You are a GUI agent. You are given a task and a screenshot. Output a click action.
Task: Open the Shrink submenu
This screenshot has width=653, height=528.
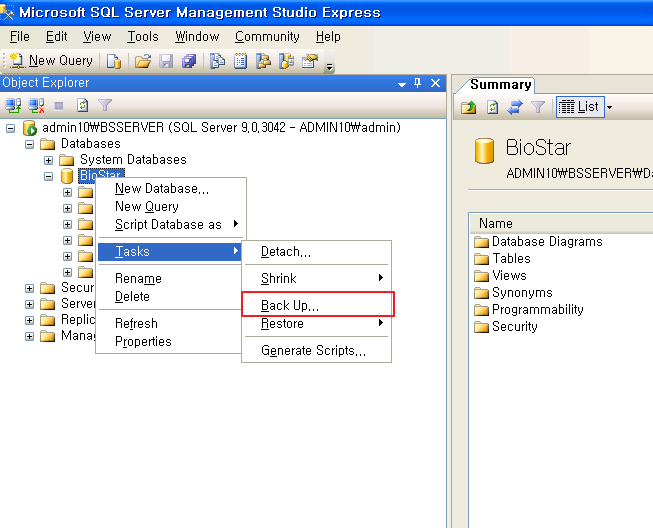pos(317,278)
